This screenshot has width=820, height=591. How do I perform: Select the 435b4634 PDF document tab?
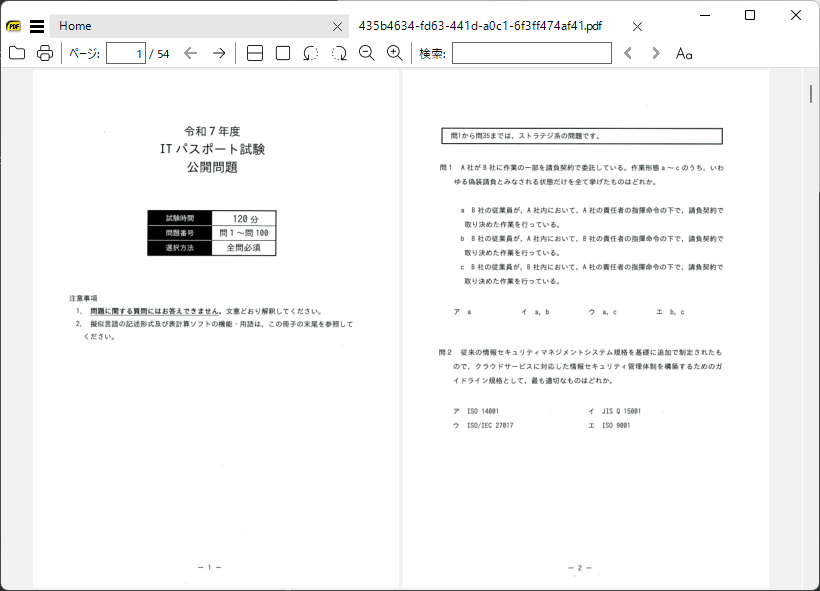click(x=480, y=26)
